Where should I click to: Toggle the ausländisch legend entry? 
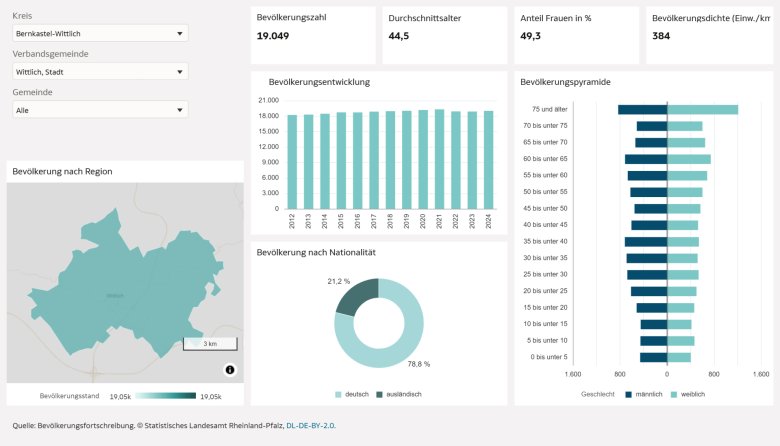click(x=398, y=394)
